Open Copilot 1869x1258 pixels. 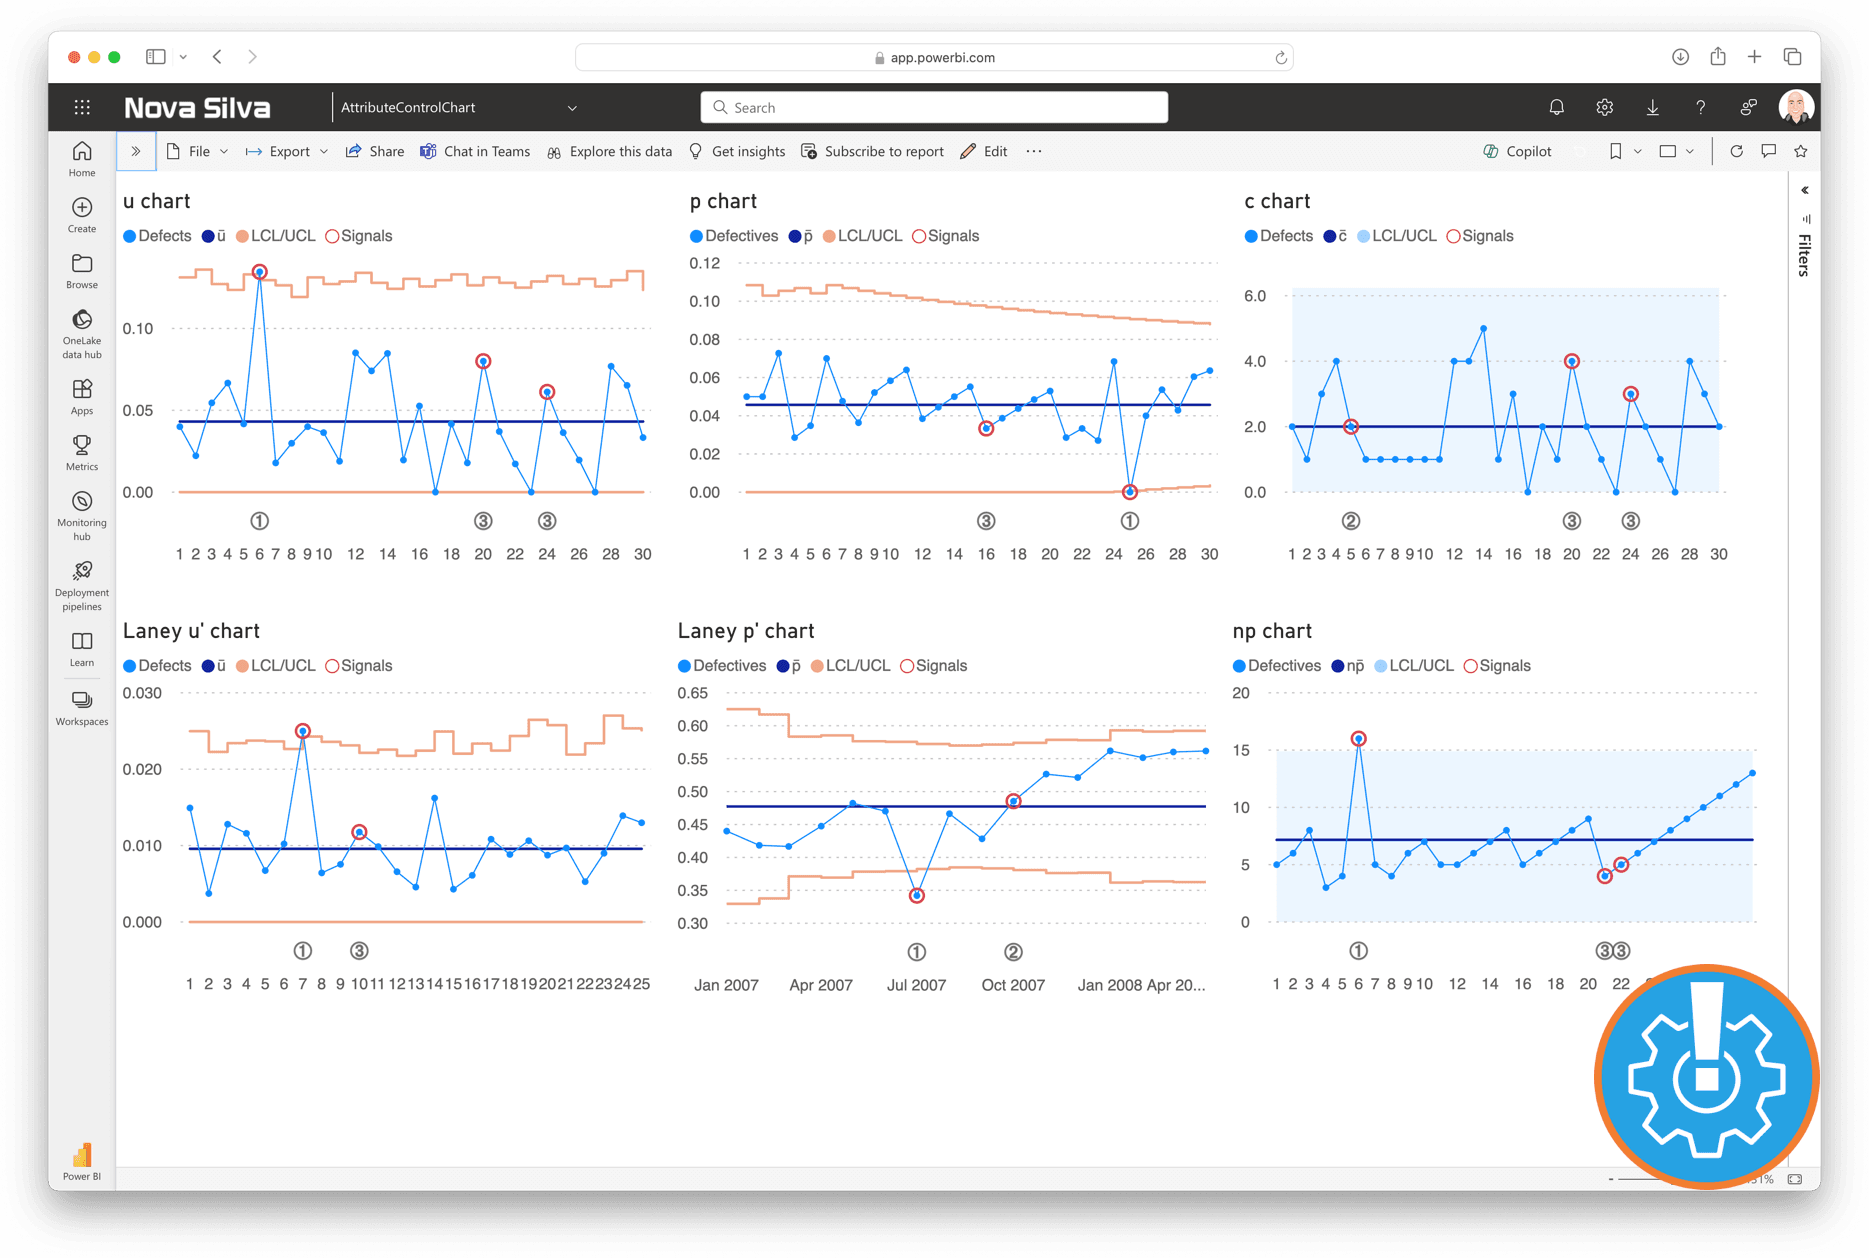[x=1517, y=151]
